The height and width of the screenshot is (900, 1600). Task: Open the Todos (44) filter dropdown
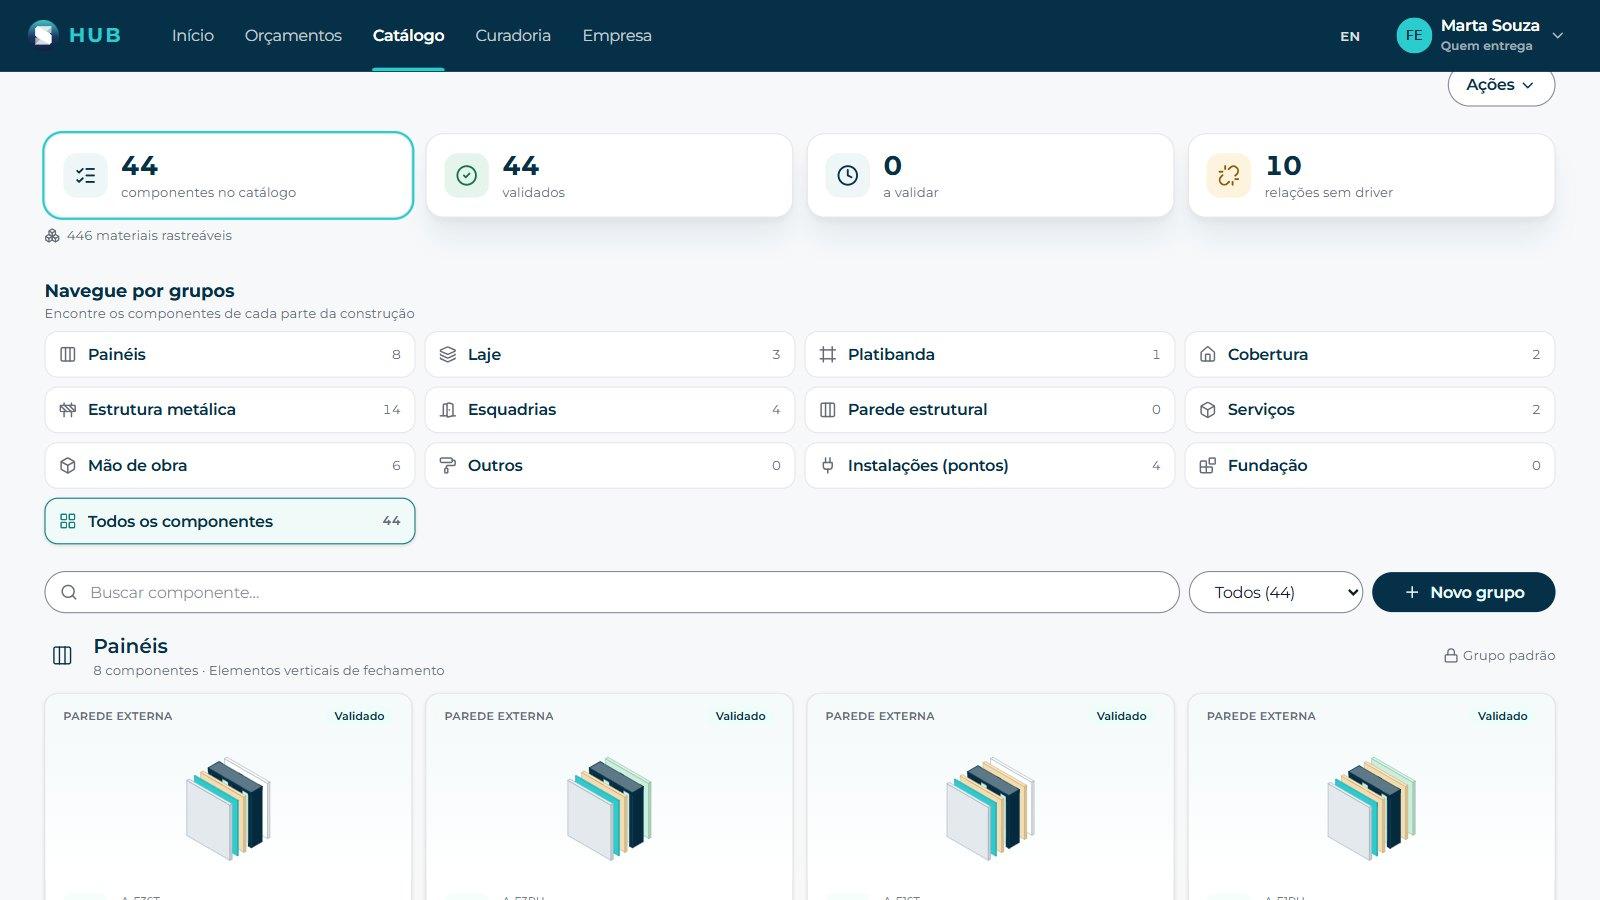(x=1275, y=592)
